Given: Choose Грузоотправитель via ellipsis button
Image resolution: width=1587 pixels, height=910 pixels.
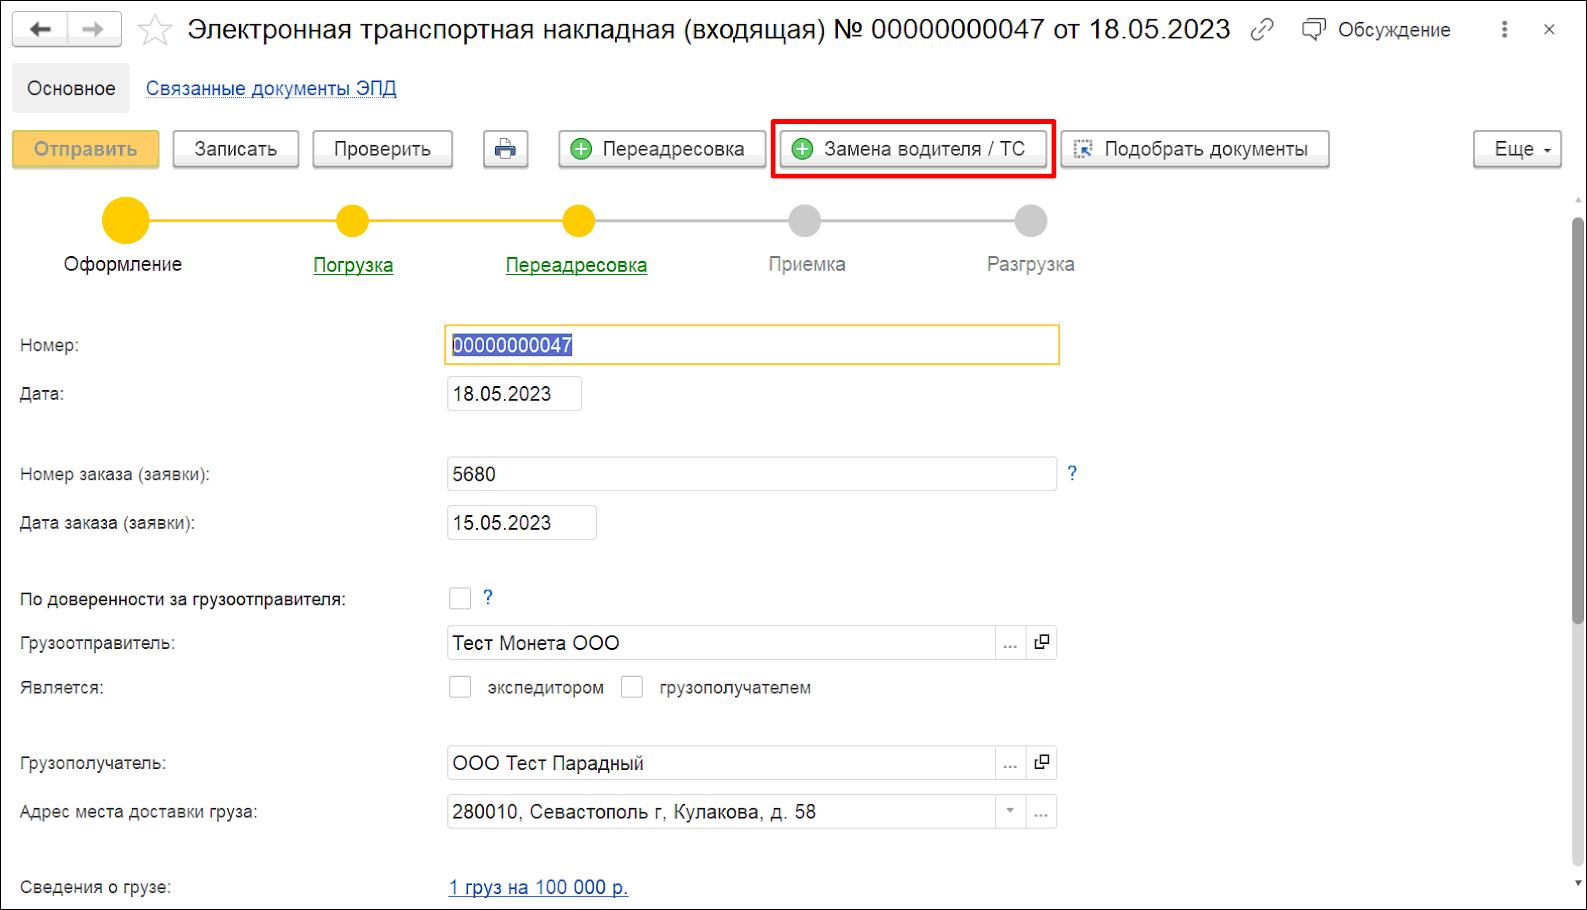Looking at the screenshot, I should [x=1010, y=643].
